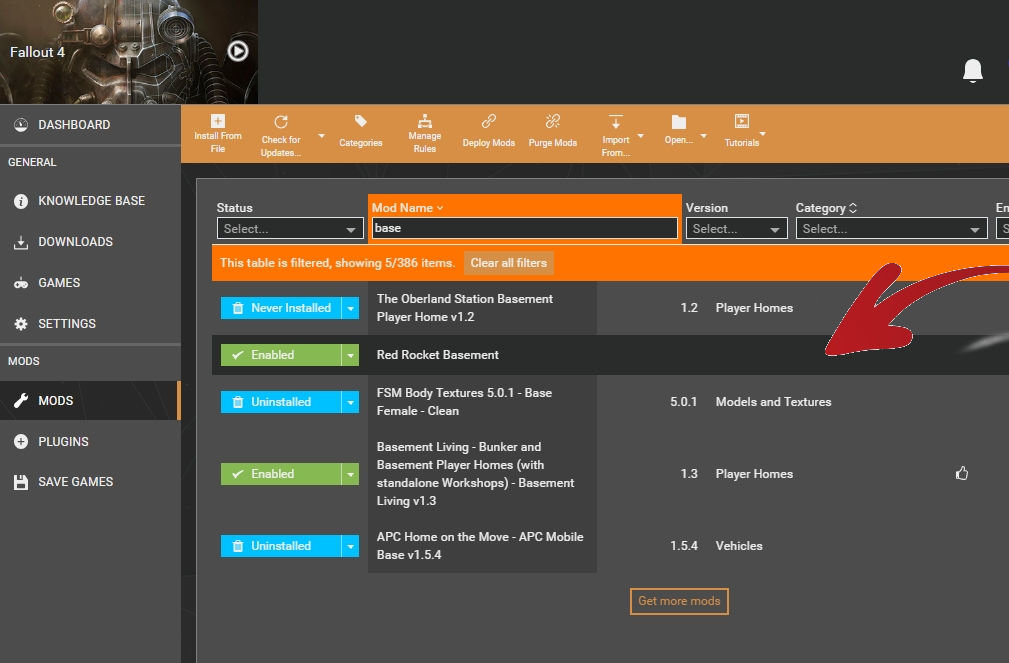The image size is (1009, 663).
Task: Open the Tutorials icon
Action: tap(741, 121)
